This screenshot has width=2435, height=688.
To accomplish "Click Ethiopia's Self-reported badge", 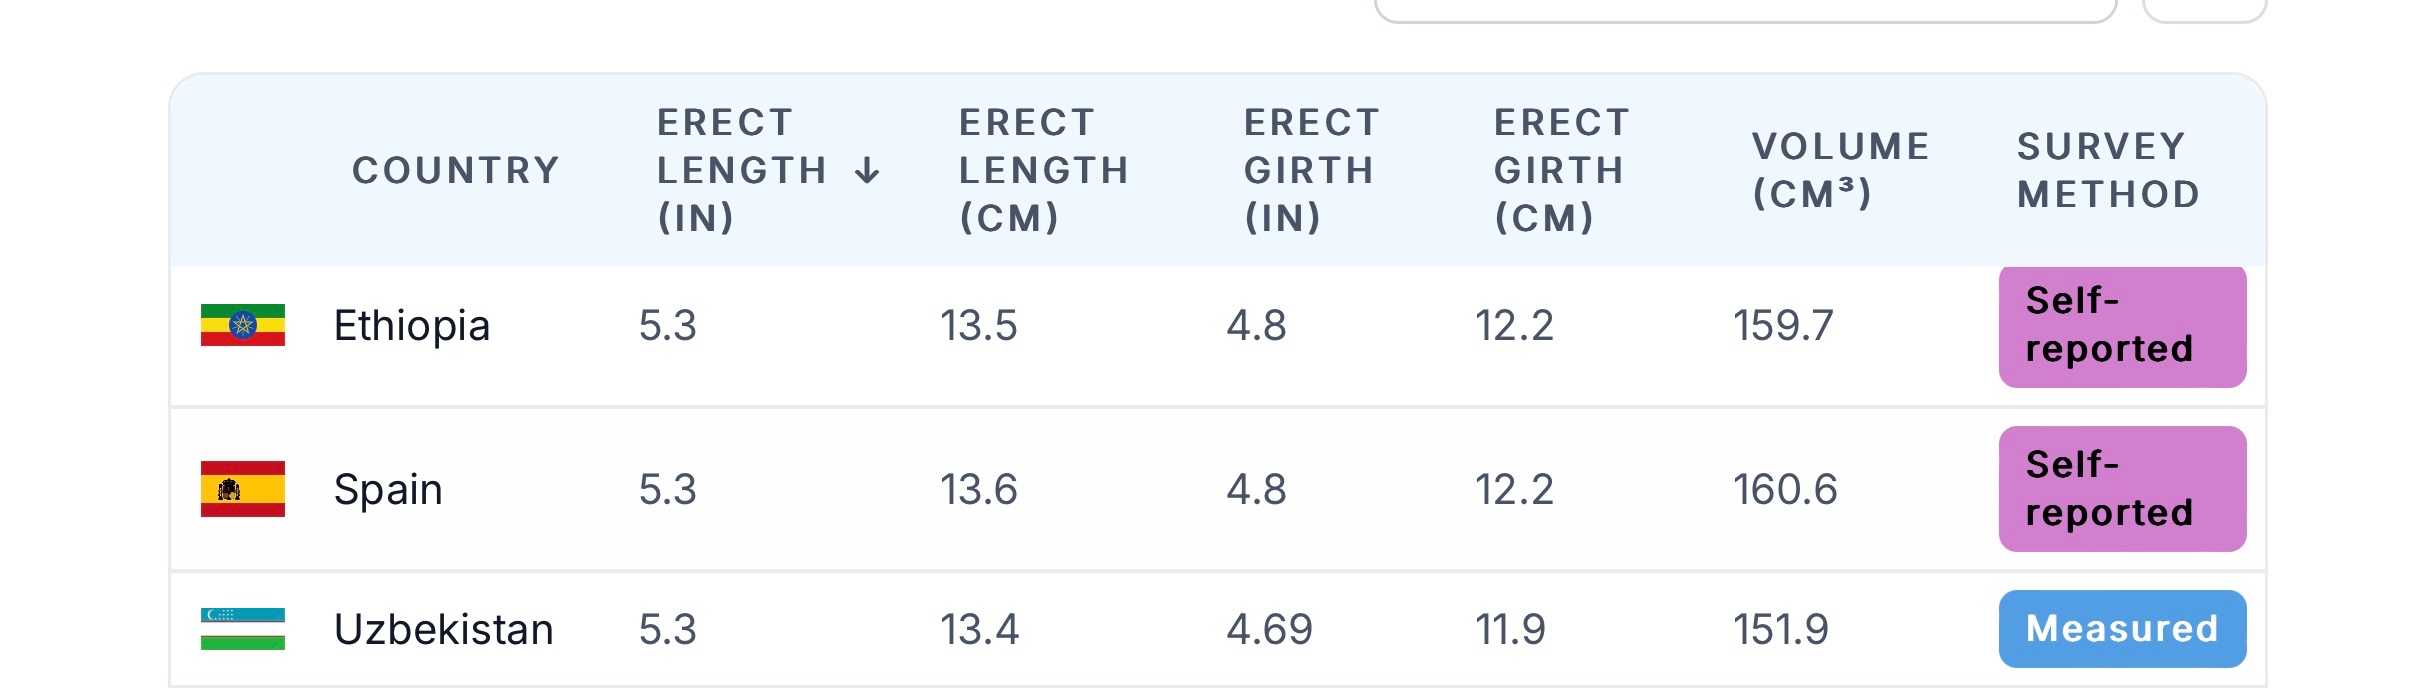I will (2122, 326).
